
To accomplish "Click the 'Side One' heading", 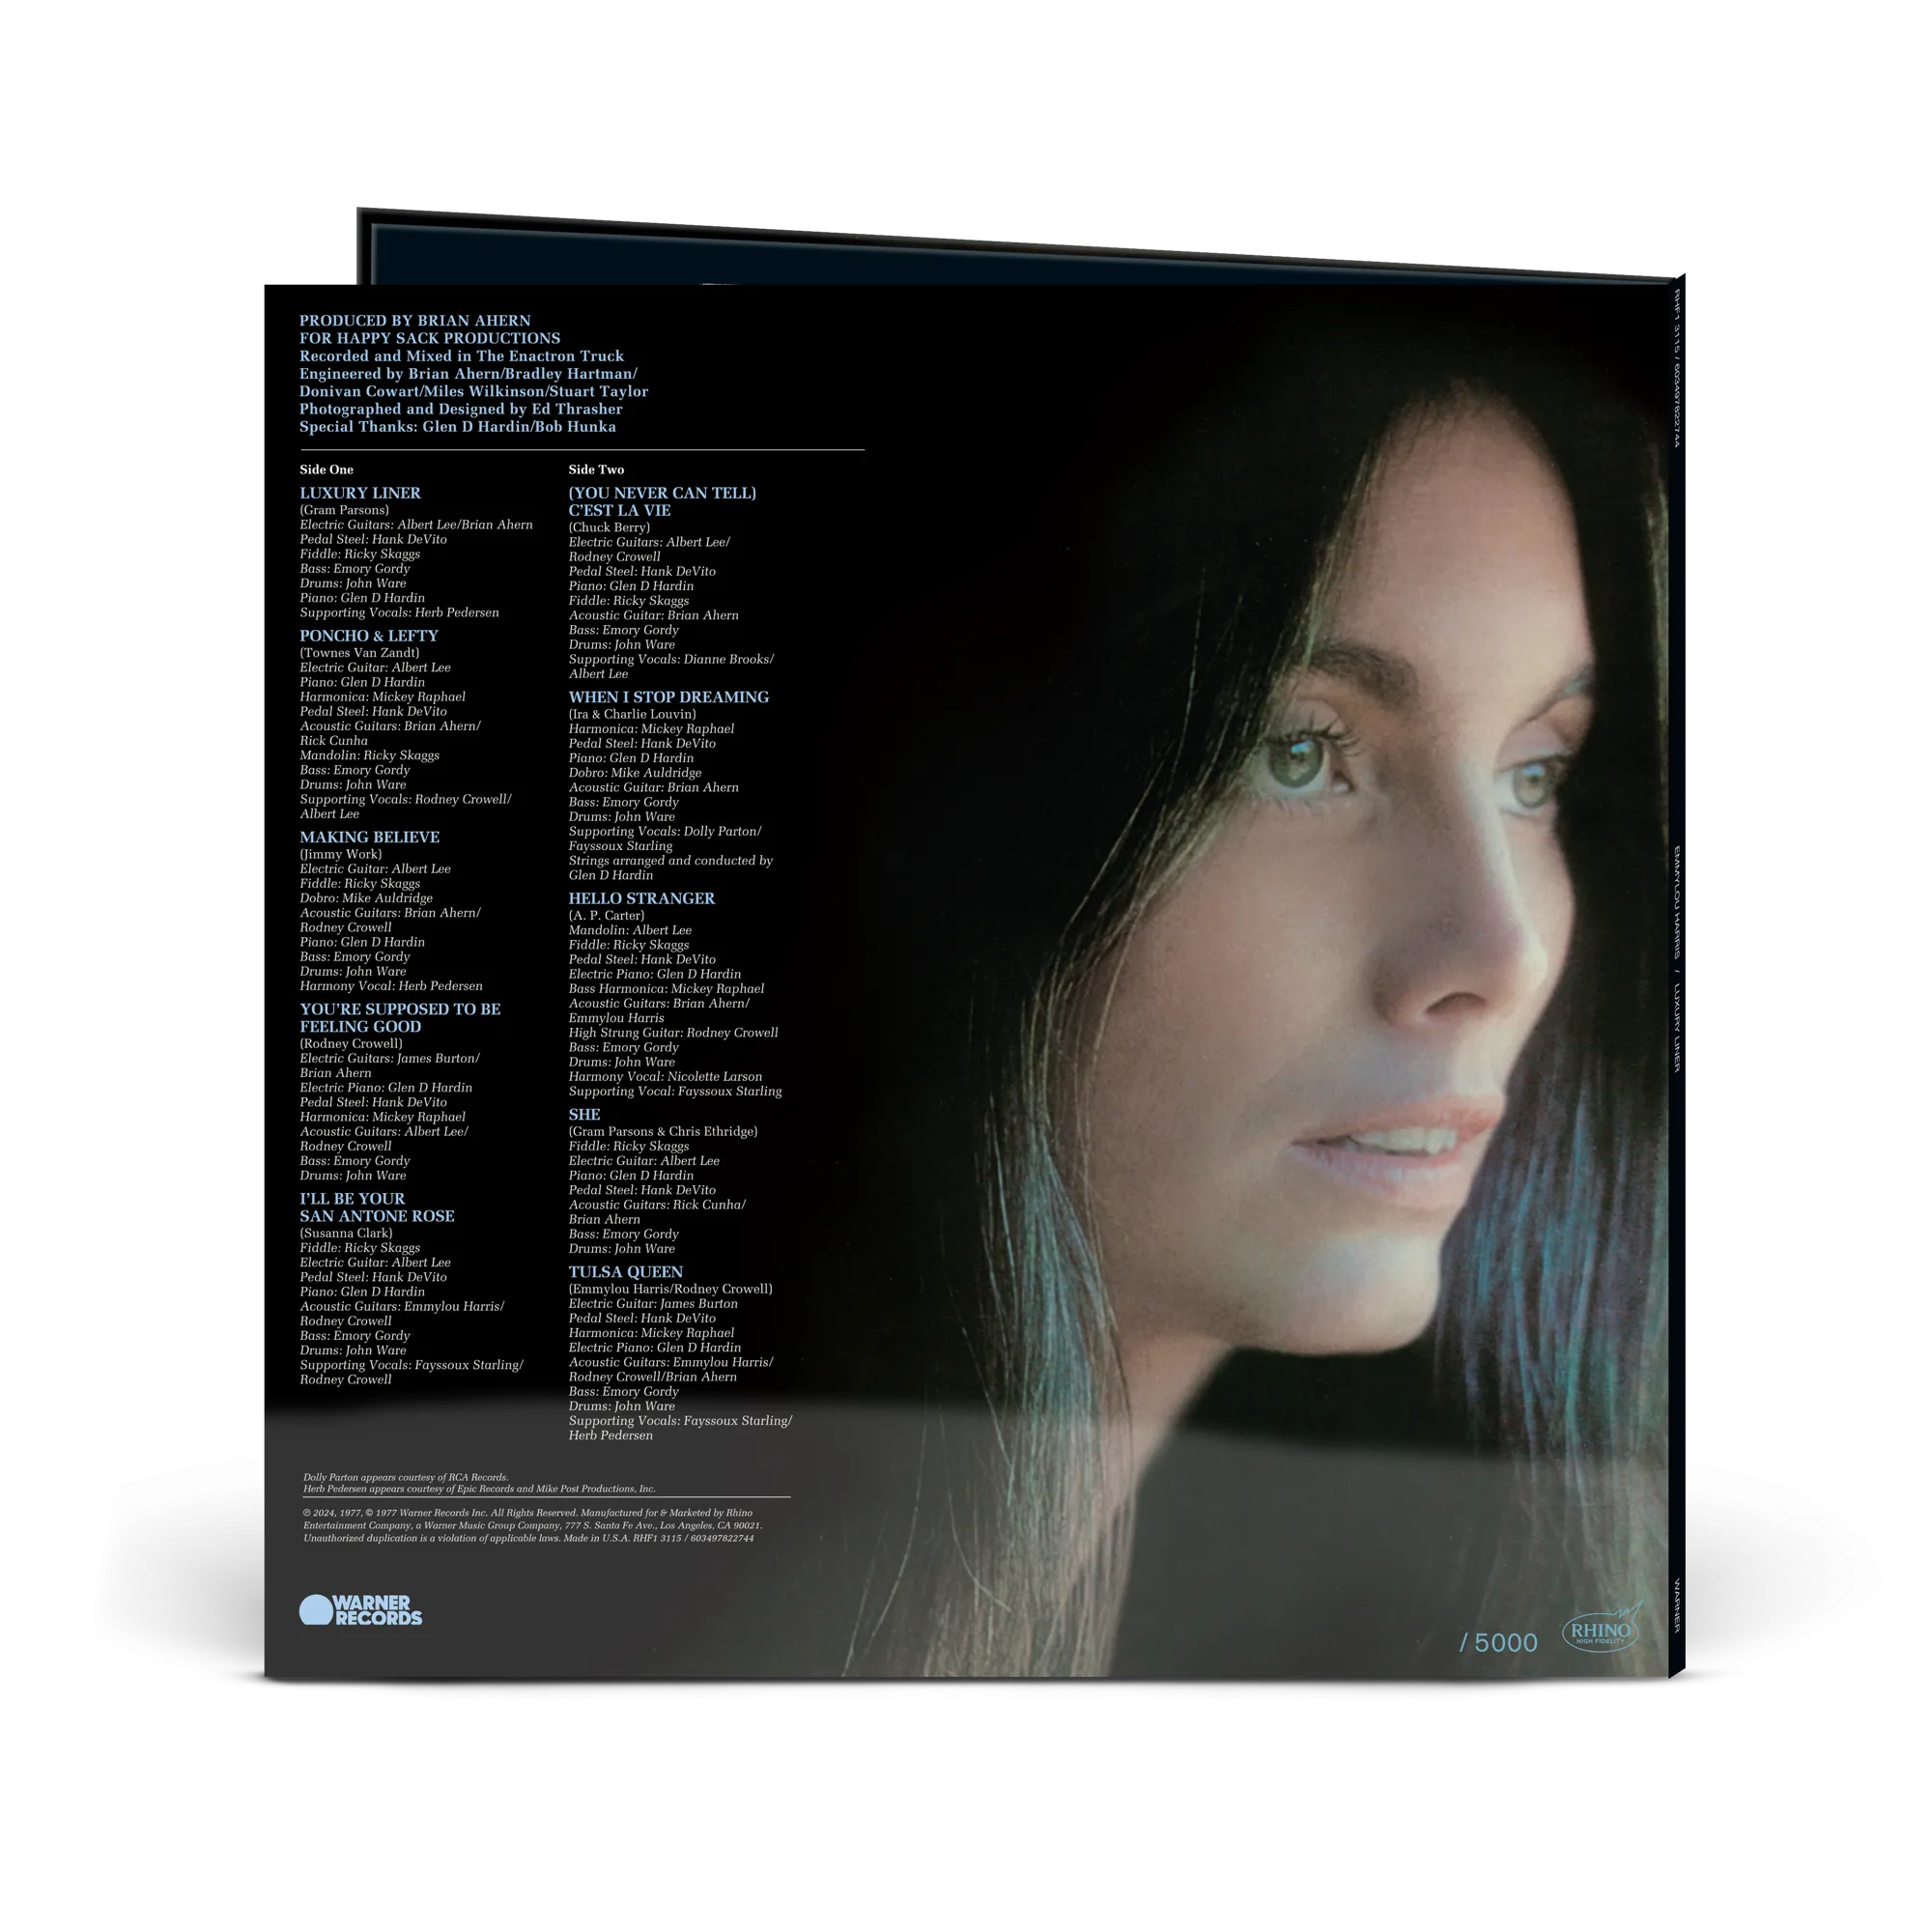I will coord(326,470).
